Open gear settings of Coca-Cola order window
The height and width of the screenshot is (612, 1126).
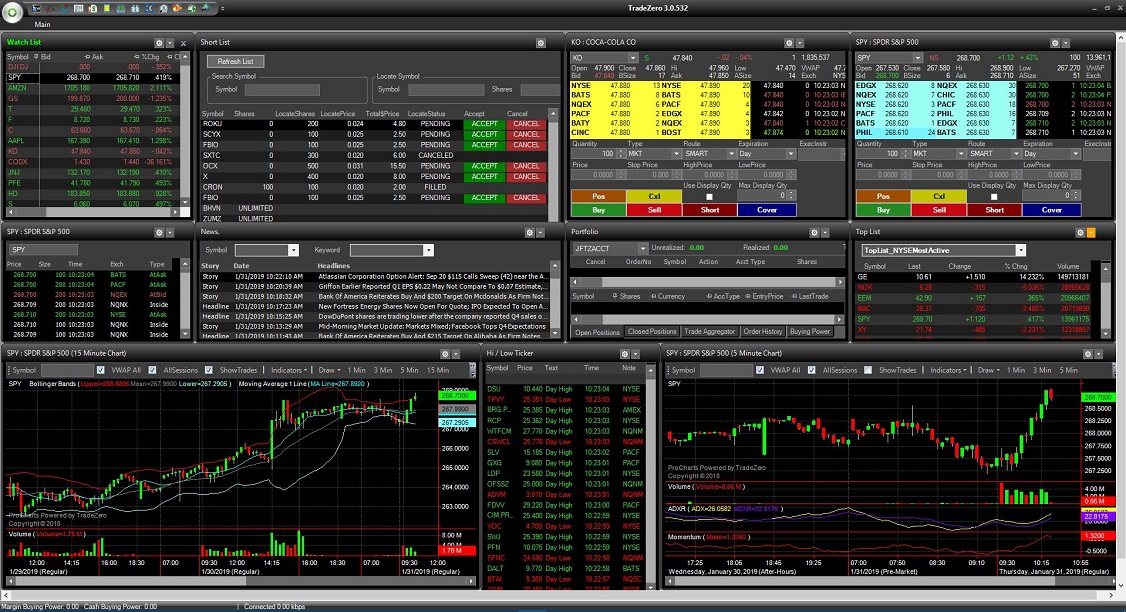coord(788,43)
